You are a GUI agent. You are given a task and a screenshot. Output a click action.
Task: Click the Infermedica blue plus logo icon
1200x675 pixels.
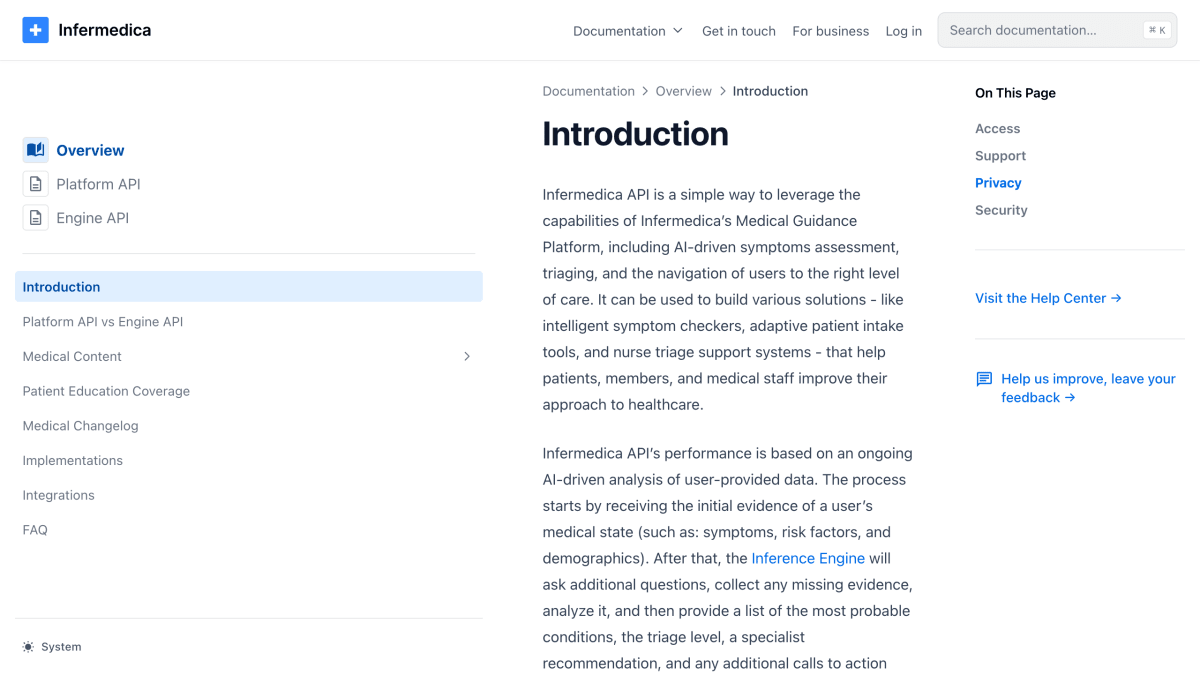(x=36, y=30)
